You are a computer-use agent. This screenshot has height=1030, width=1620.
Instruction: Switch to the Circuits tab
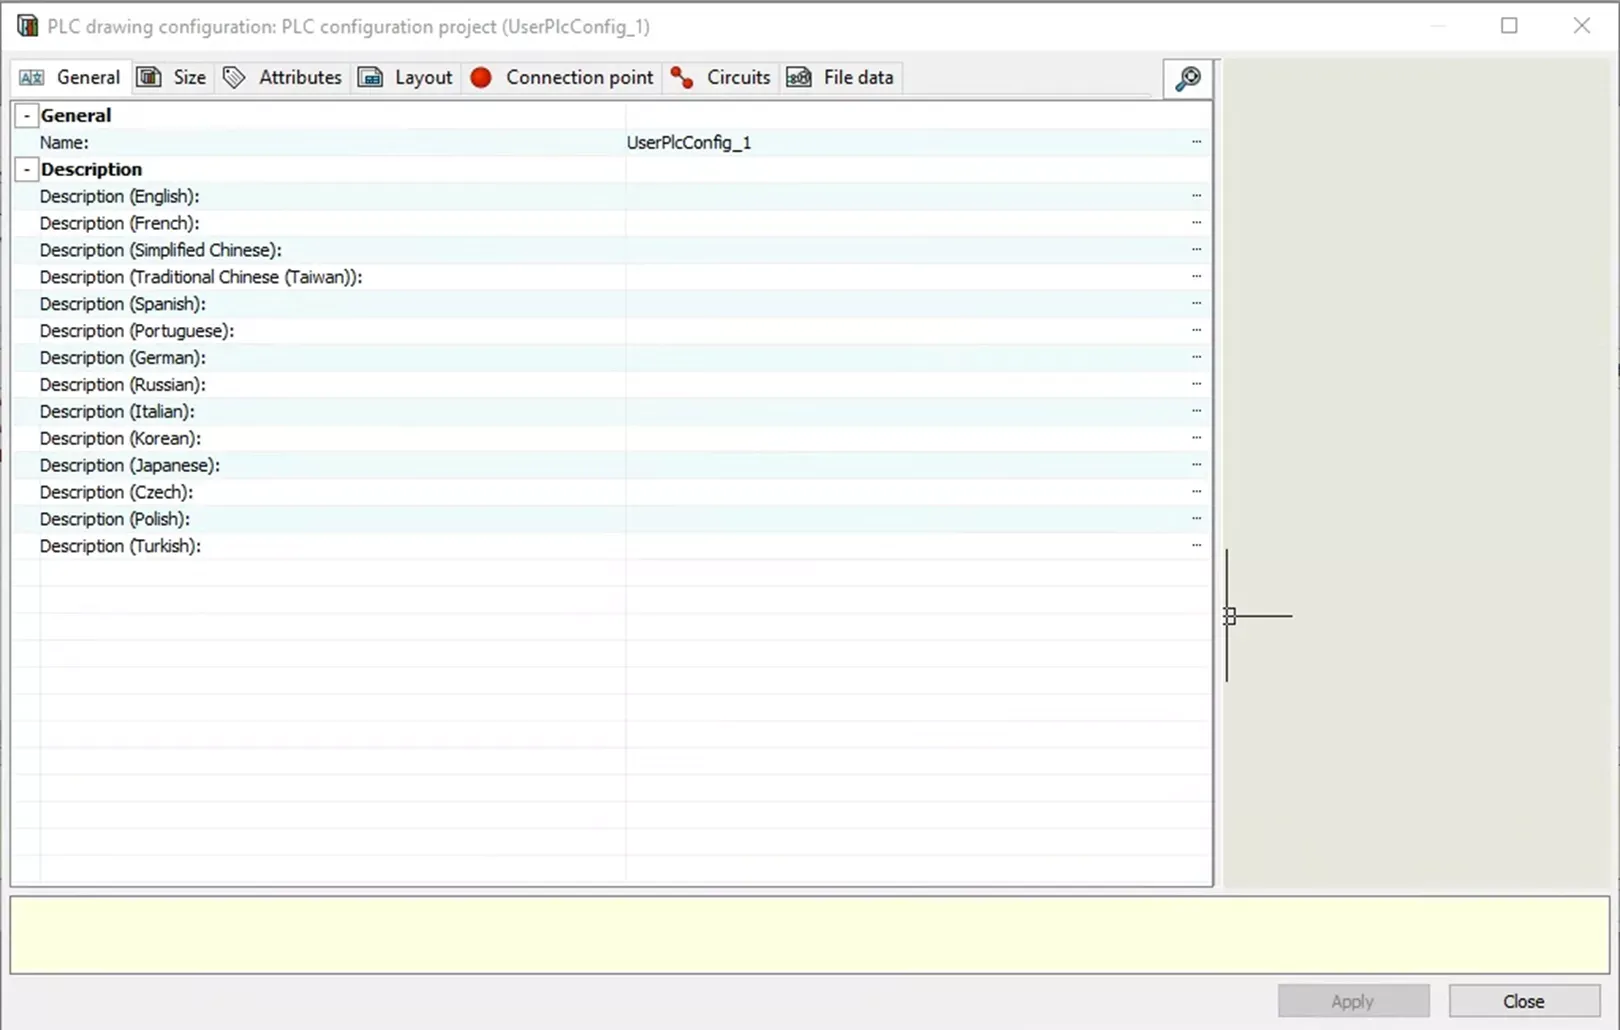[720, 77]
